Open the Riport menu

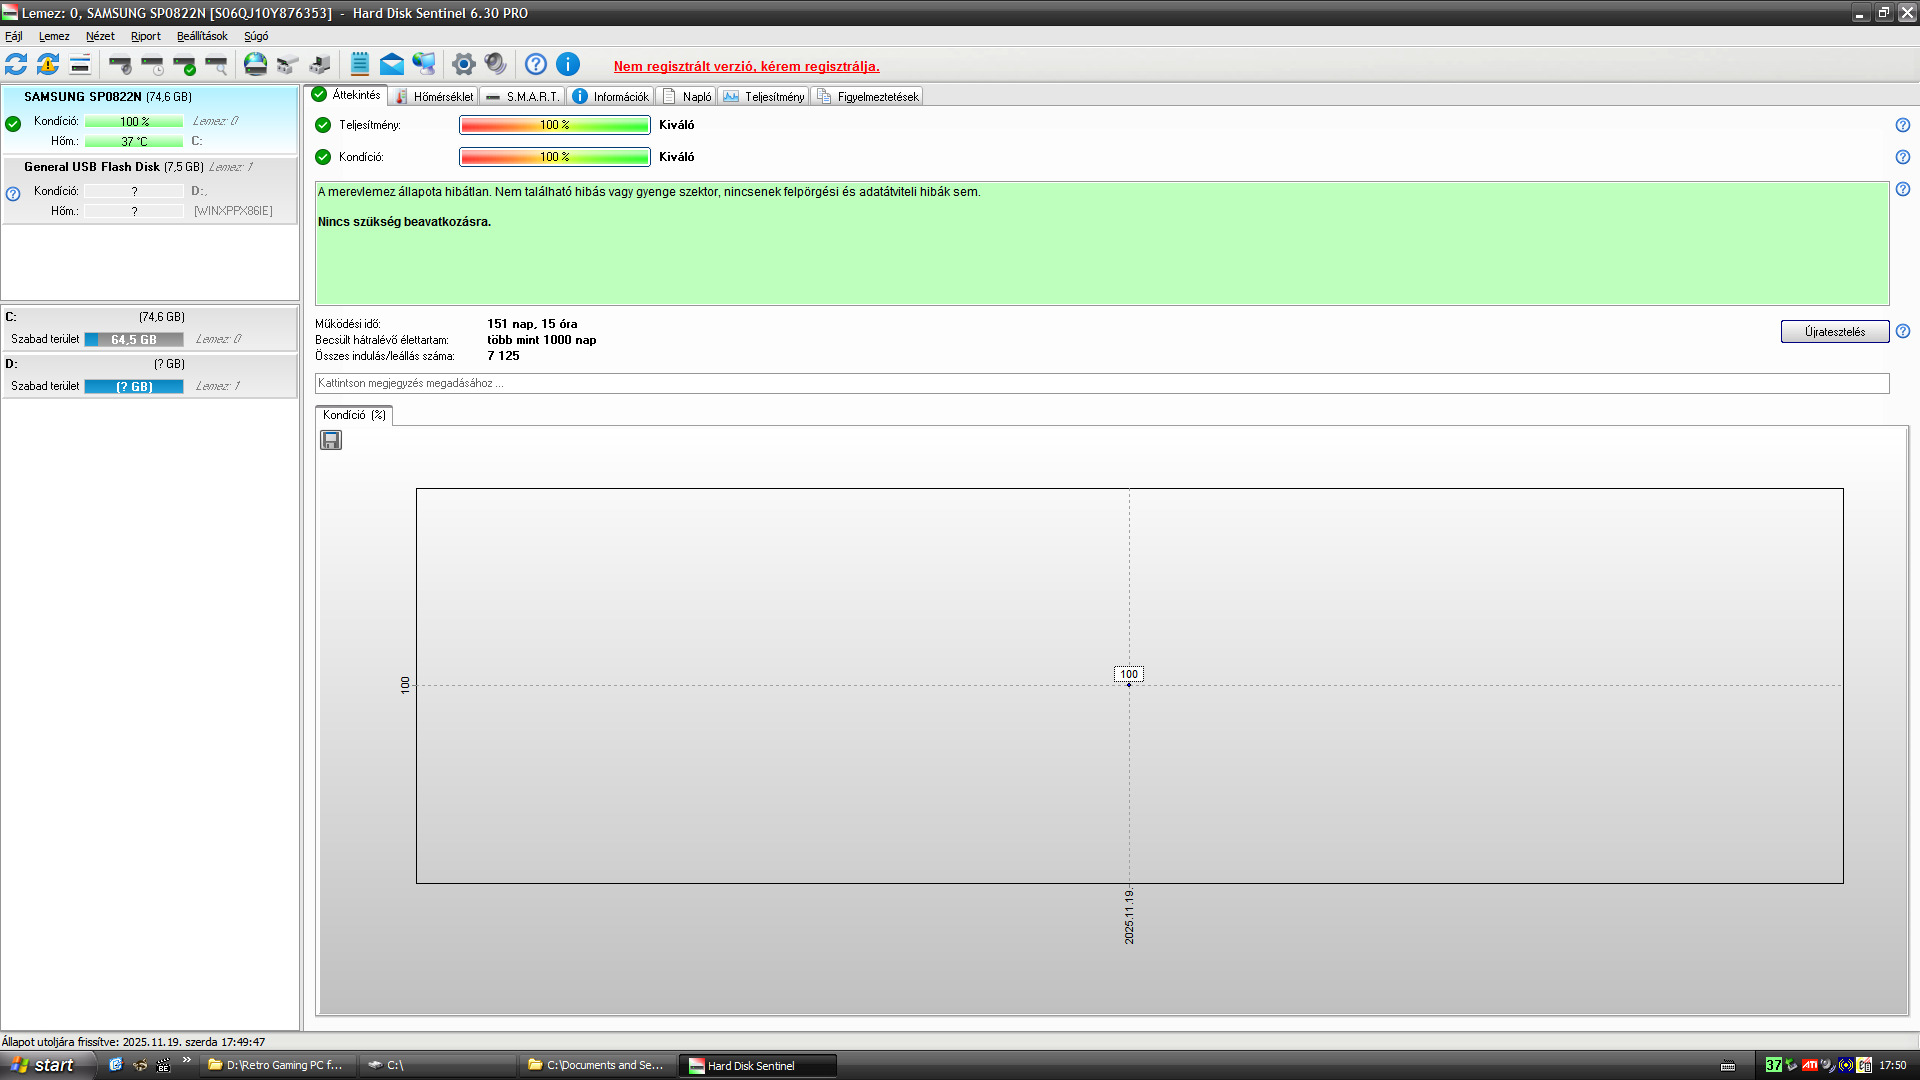145,36
